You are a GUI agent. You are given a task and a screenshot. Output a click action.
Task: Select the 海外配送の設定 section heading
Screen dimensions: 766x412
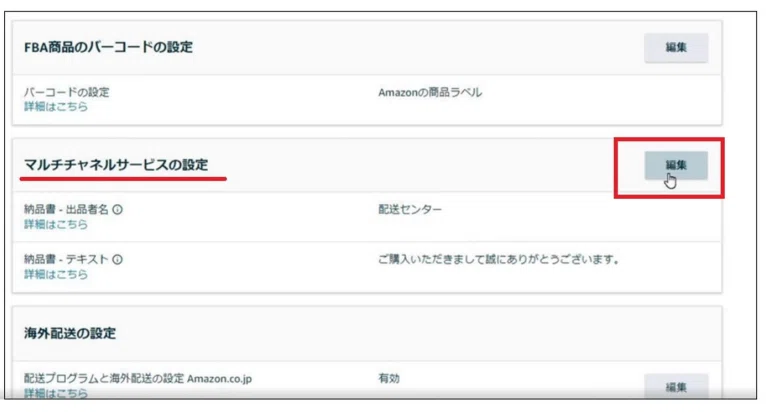click(x=70, y=333)
